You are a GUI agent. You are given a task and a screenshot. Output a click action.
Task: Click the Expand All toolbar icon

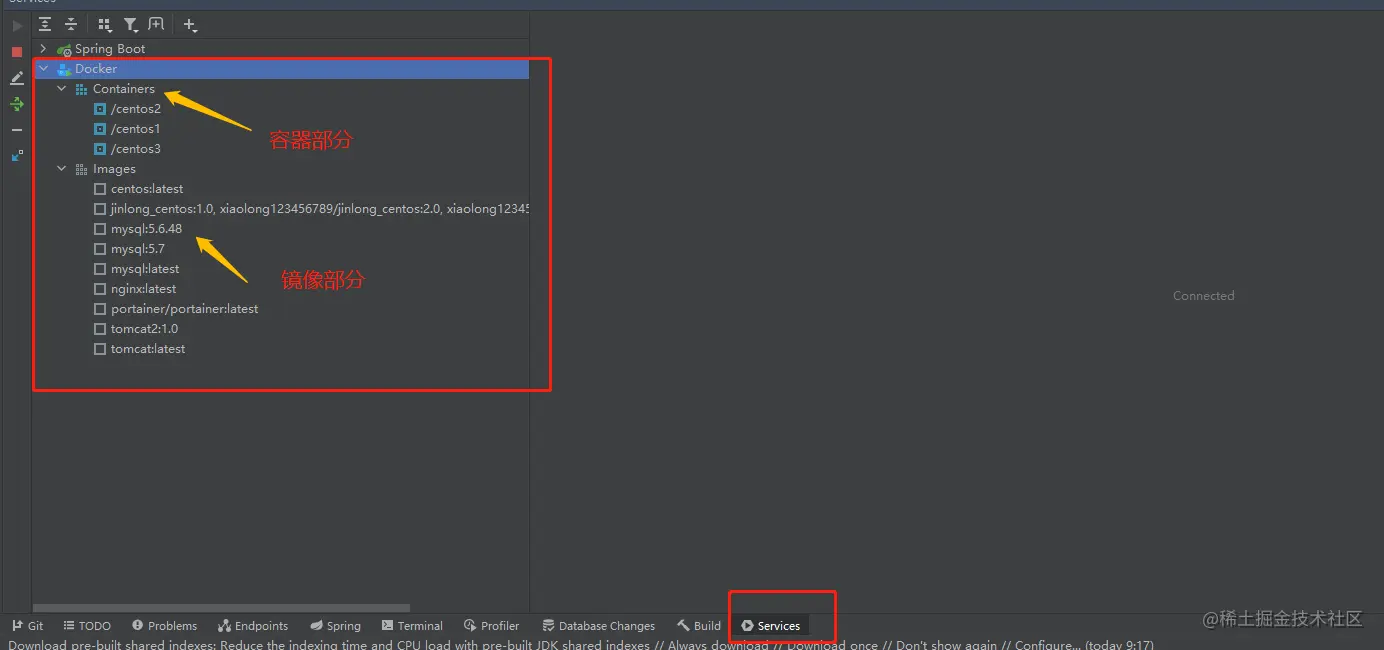[x=45, y=24]
